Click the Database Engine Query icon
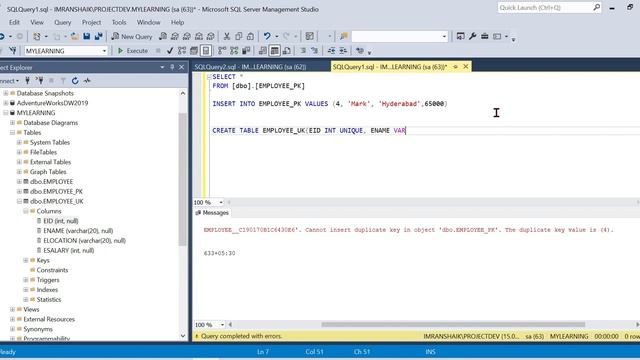Screen dimensions: 640x360 pyautogui.click(x=163, y=37)
